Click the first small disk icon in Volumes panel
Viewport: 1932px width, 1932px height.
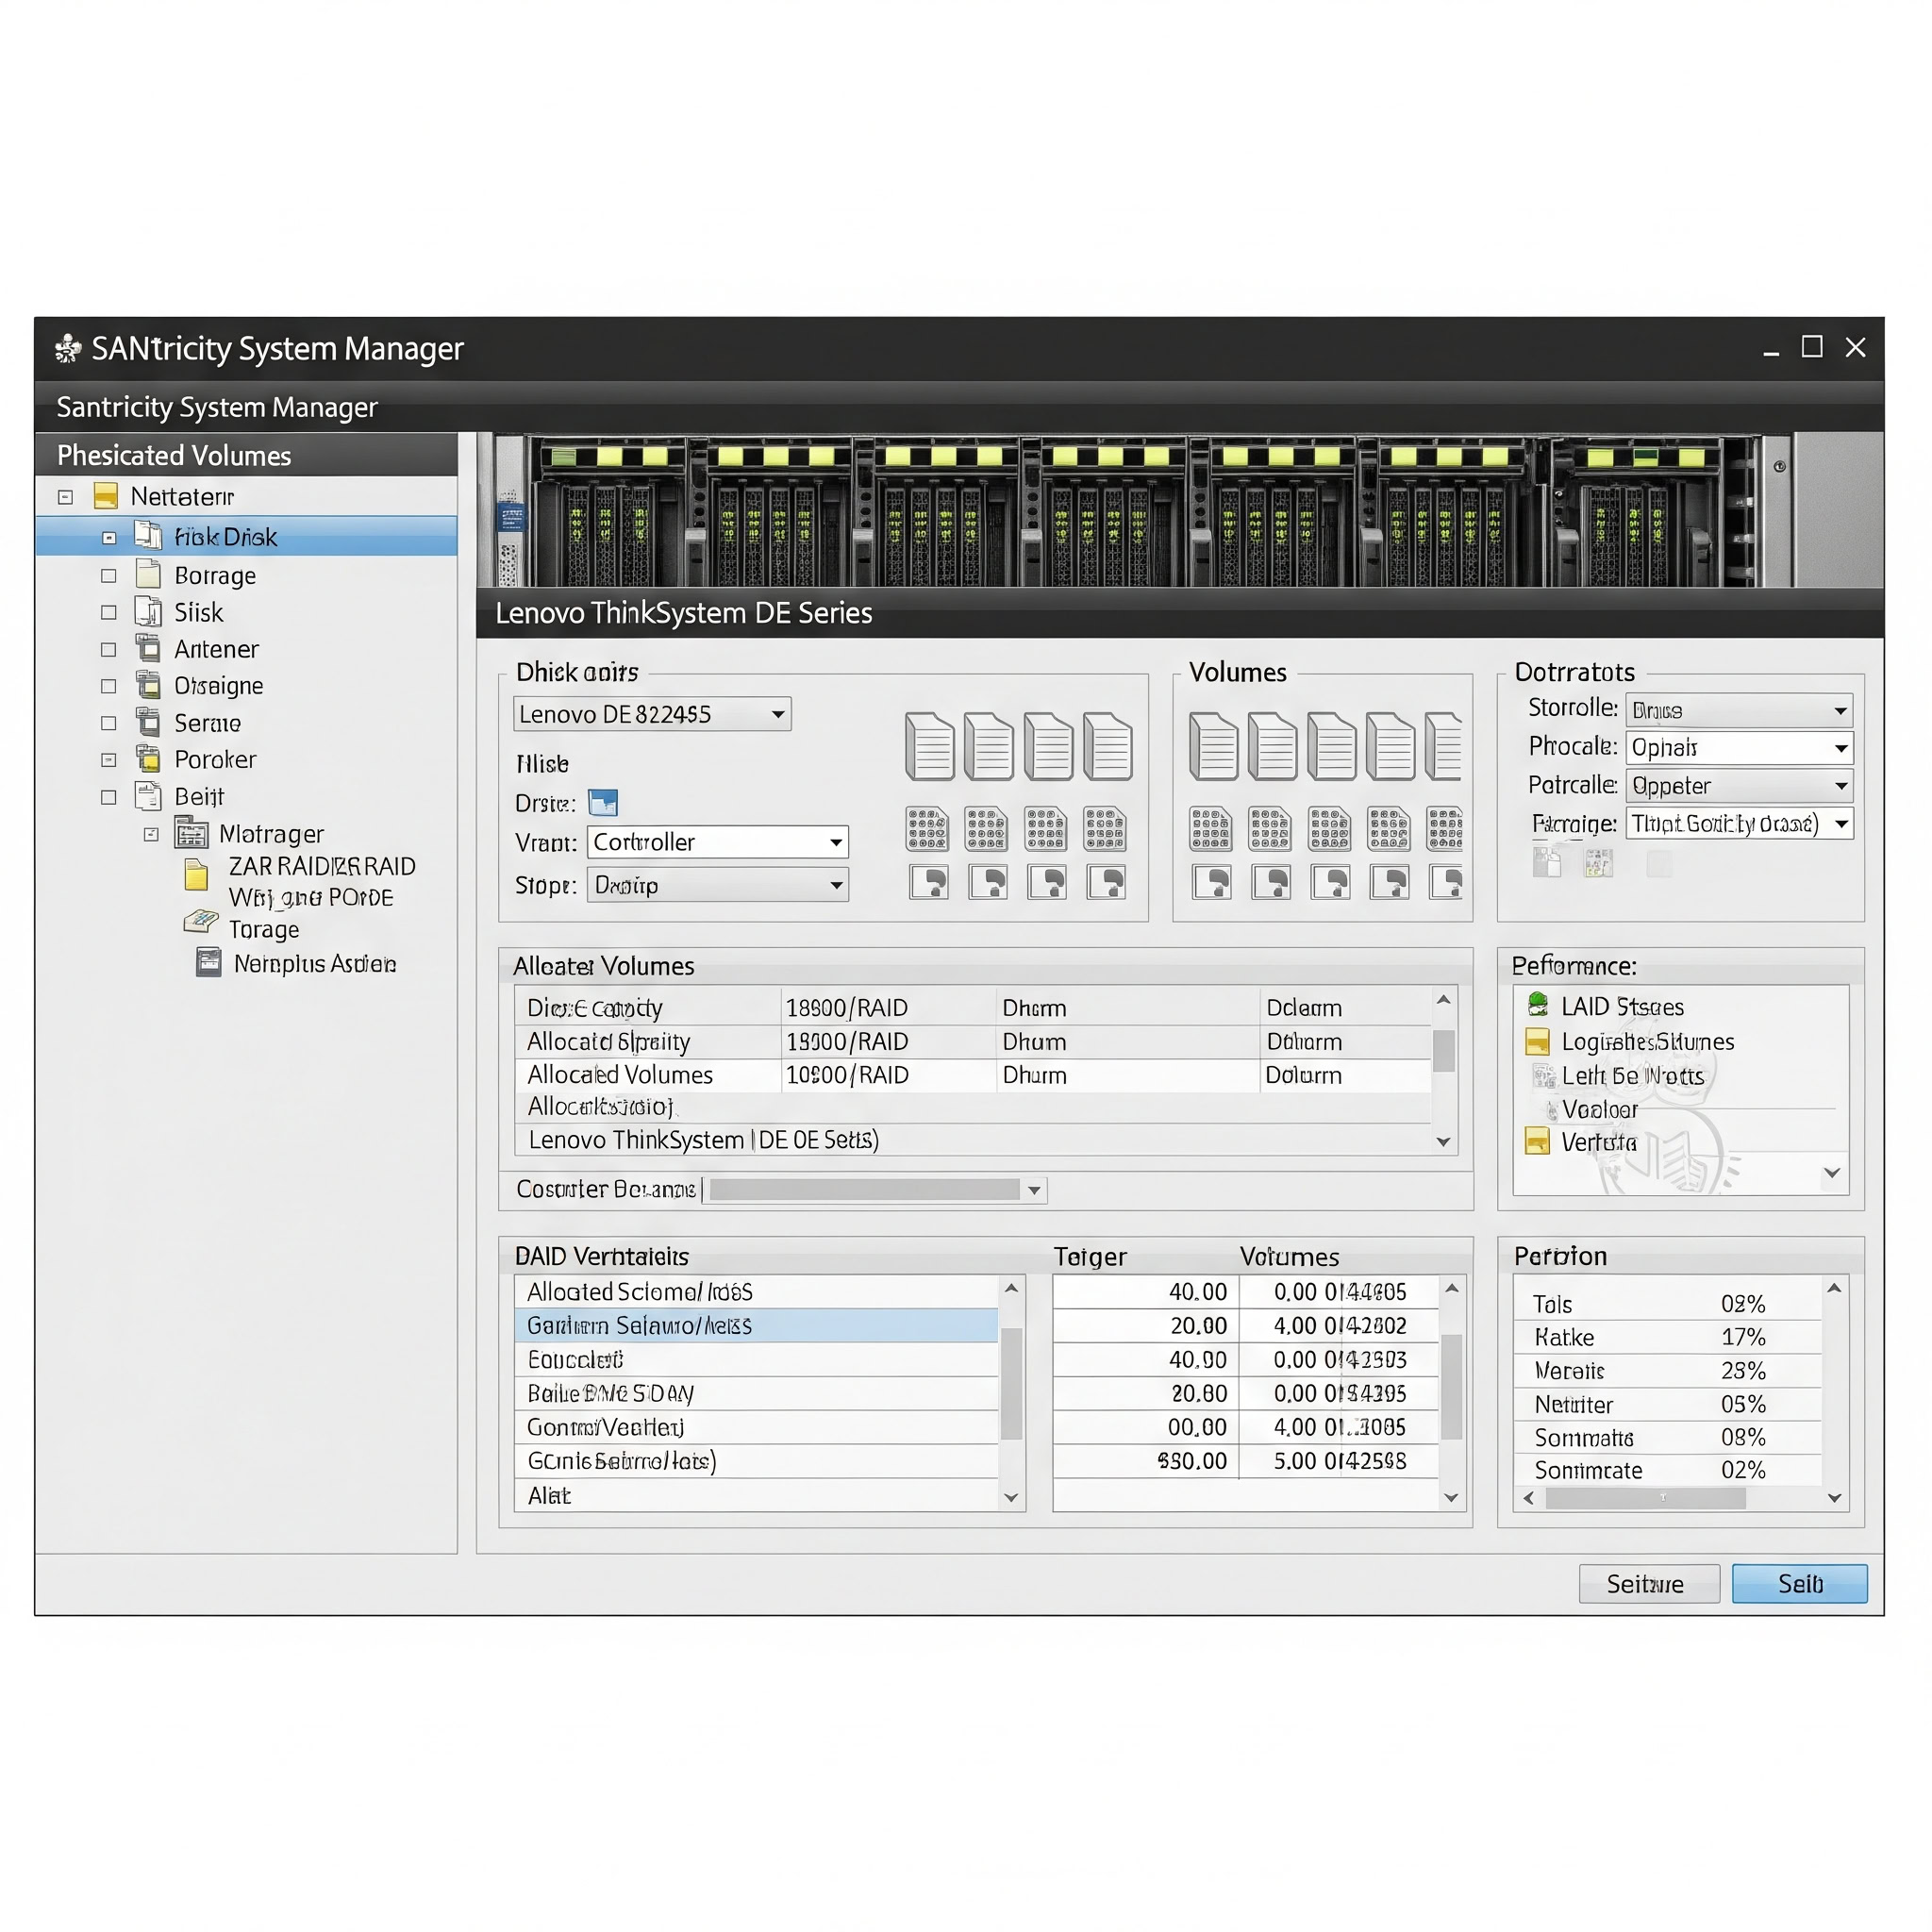click(1212, 882)
